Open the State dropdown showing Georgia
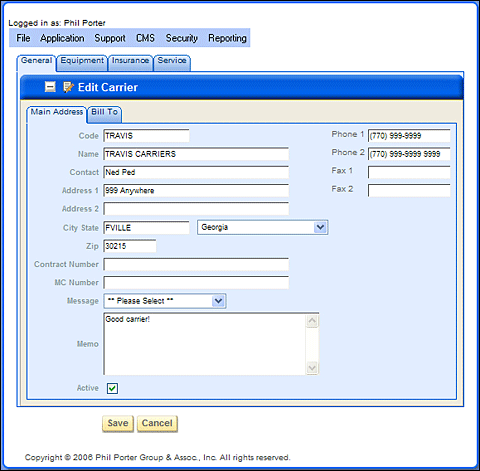 tap(262, 227)
